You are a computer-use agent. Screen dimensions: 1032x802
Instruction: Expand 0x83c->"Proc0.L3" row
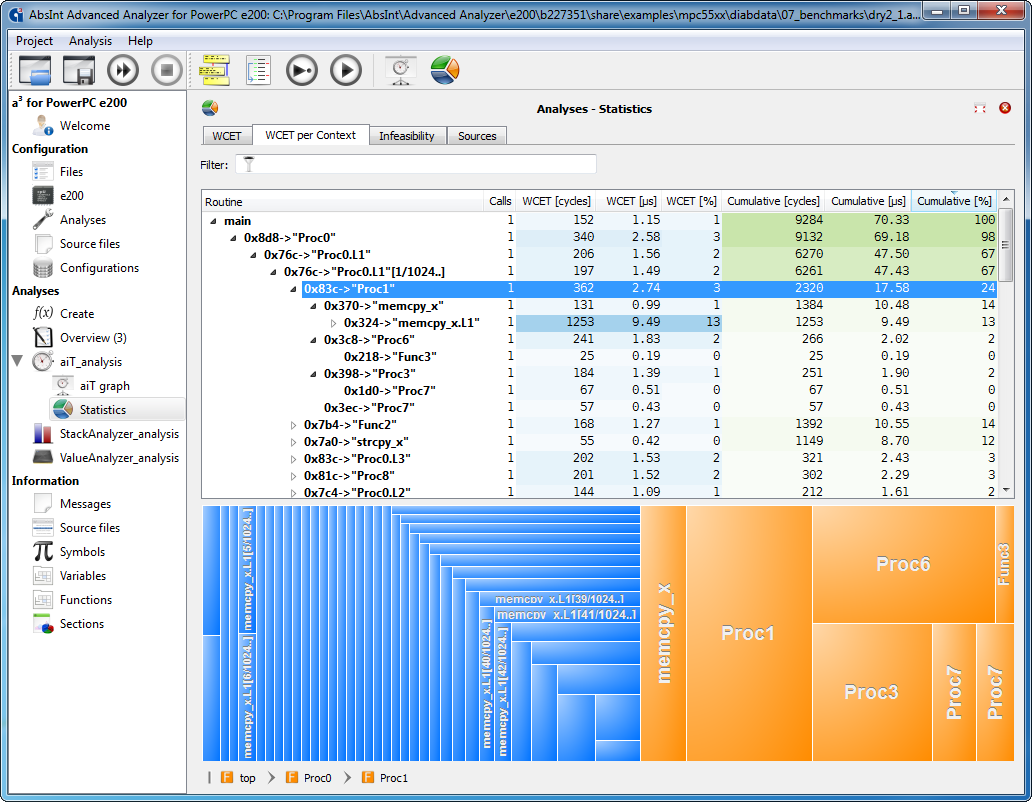coord(294,459)
